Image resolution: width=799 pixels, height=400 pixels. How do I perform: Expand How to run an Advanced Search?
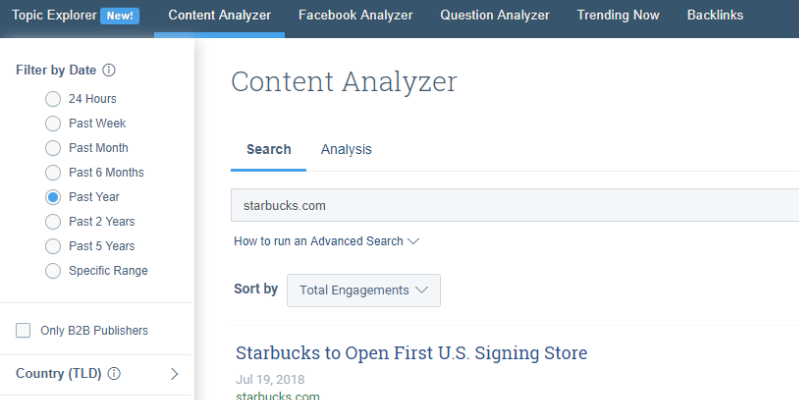tap(326, 241)
